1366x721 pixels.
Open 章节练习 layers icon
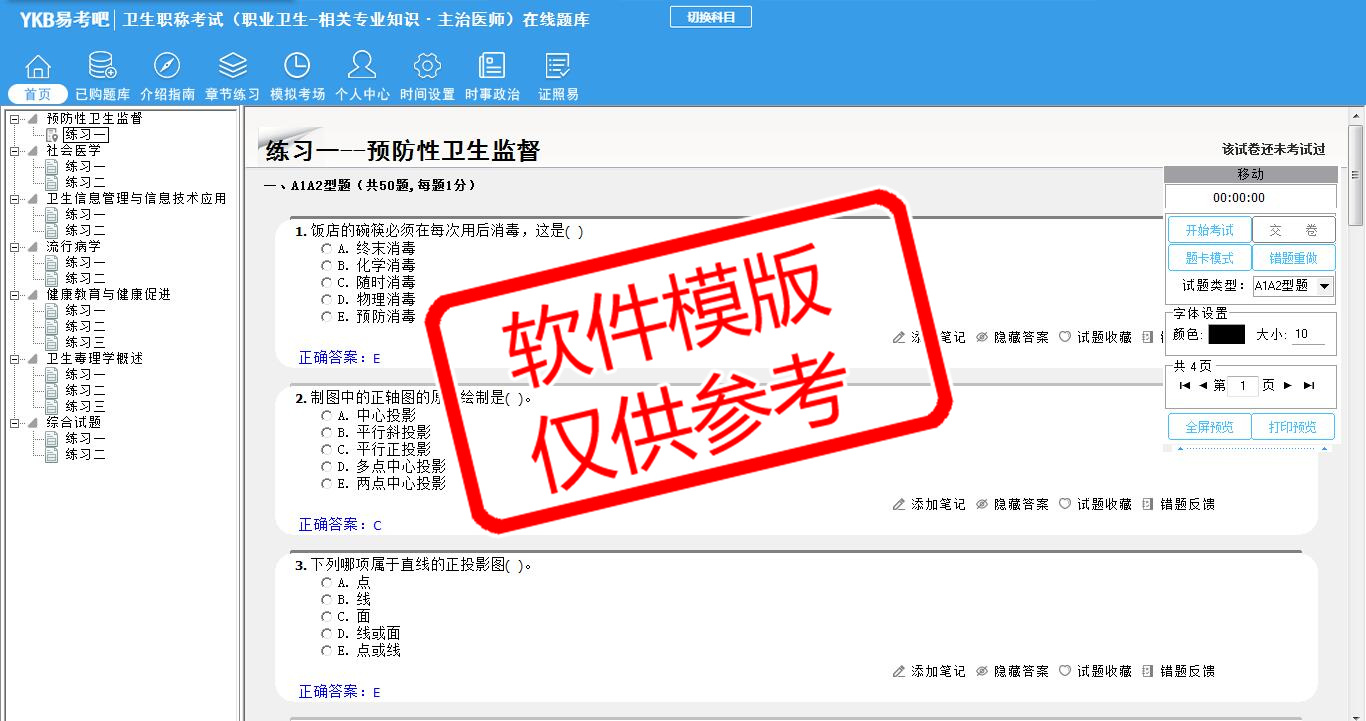(x=232, y=66)
